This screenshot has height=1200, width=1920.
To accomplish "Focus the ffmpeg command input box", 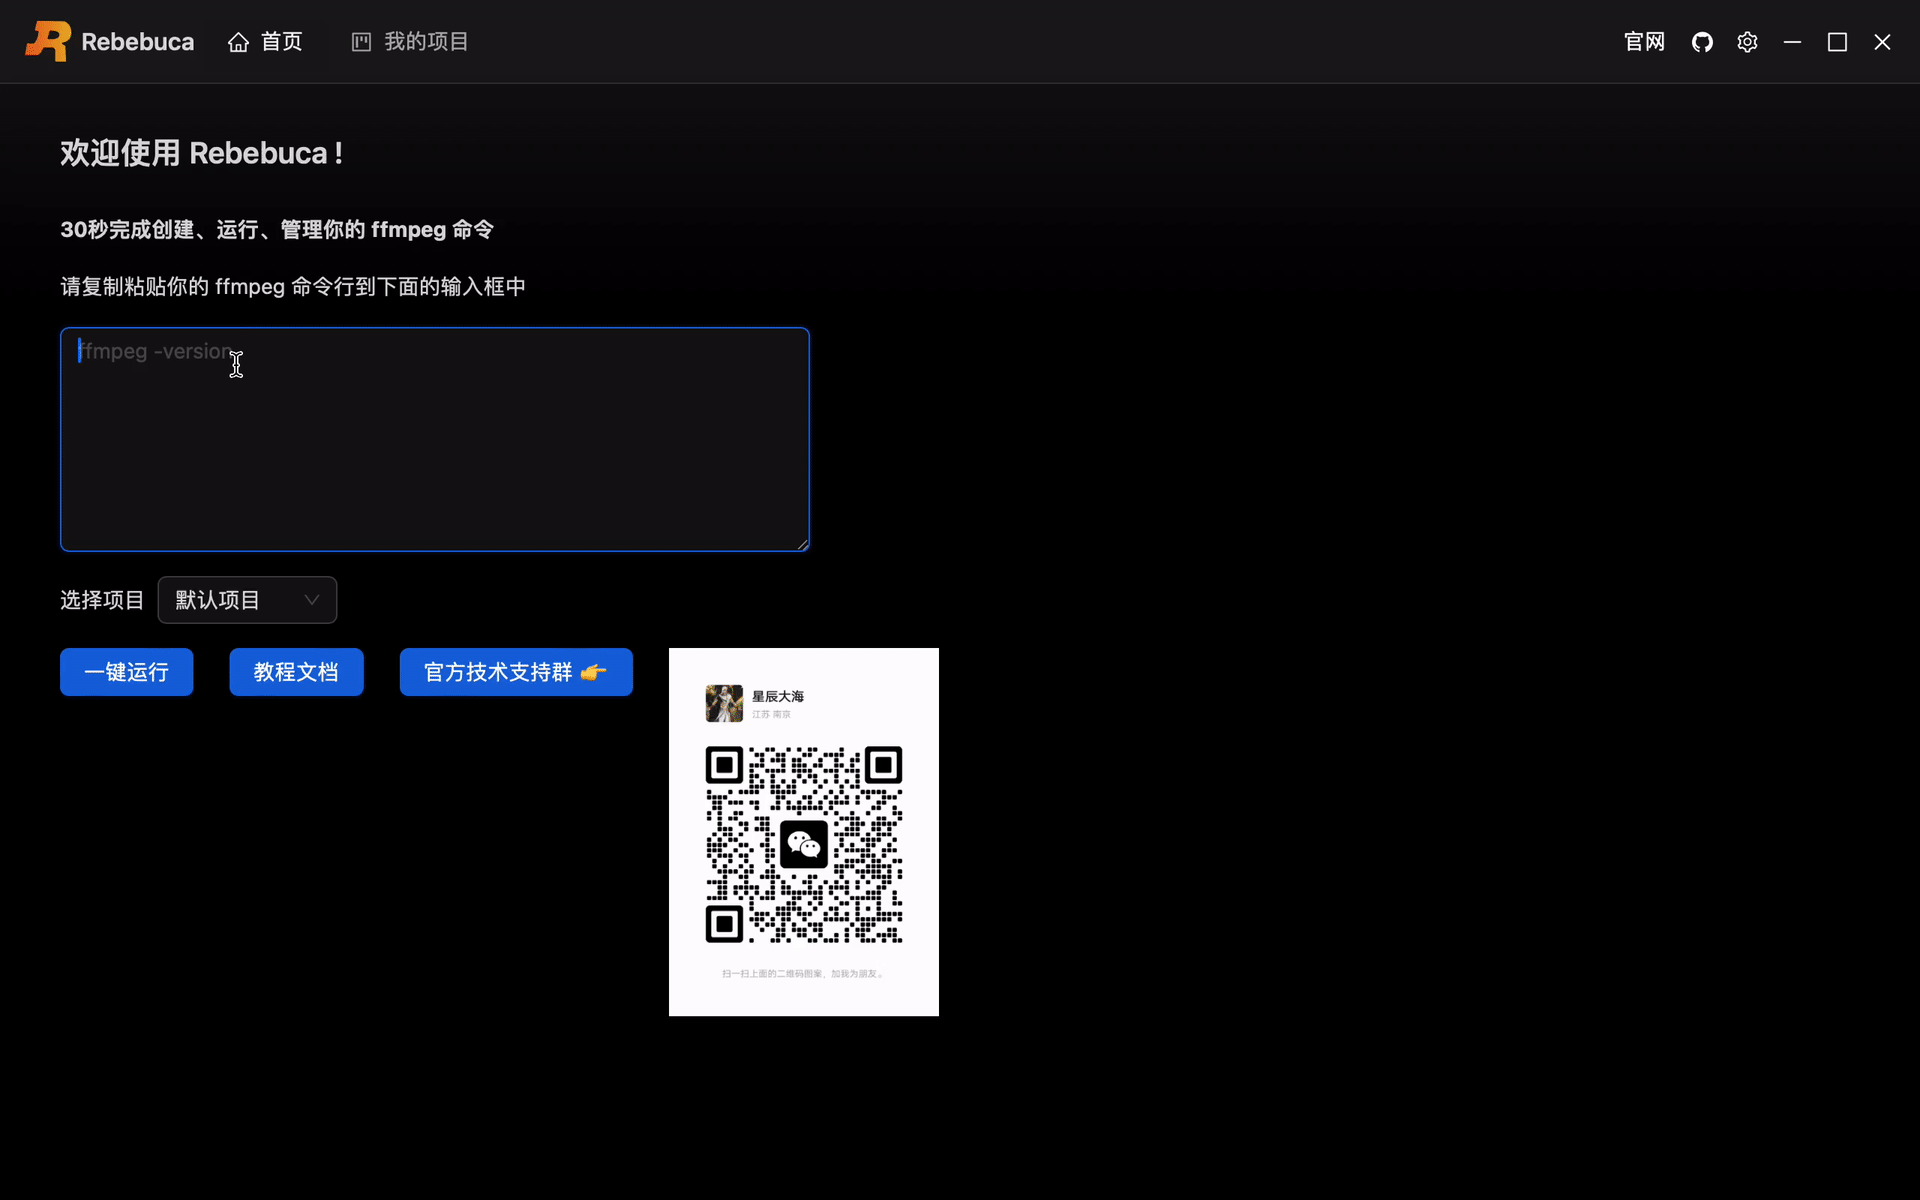I will point(434,440).
